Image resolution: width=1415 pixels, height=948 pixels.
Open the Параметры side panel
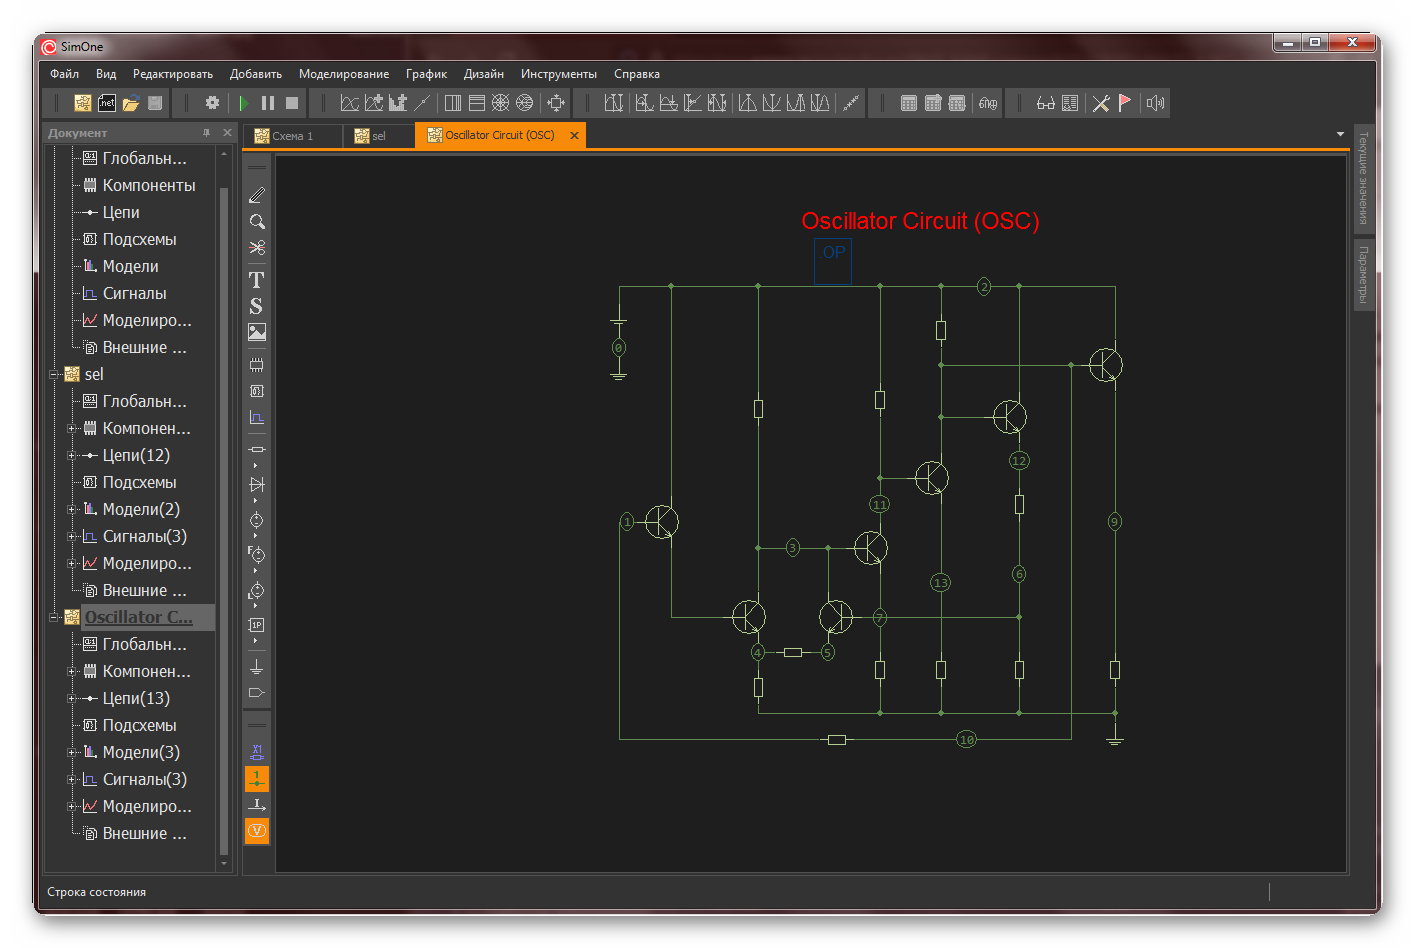click(1363, 274)
